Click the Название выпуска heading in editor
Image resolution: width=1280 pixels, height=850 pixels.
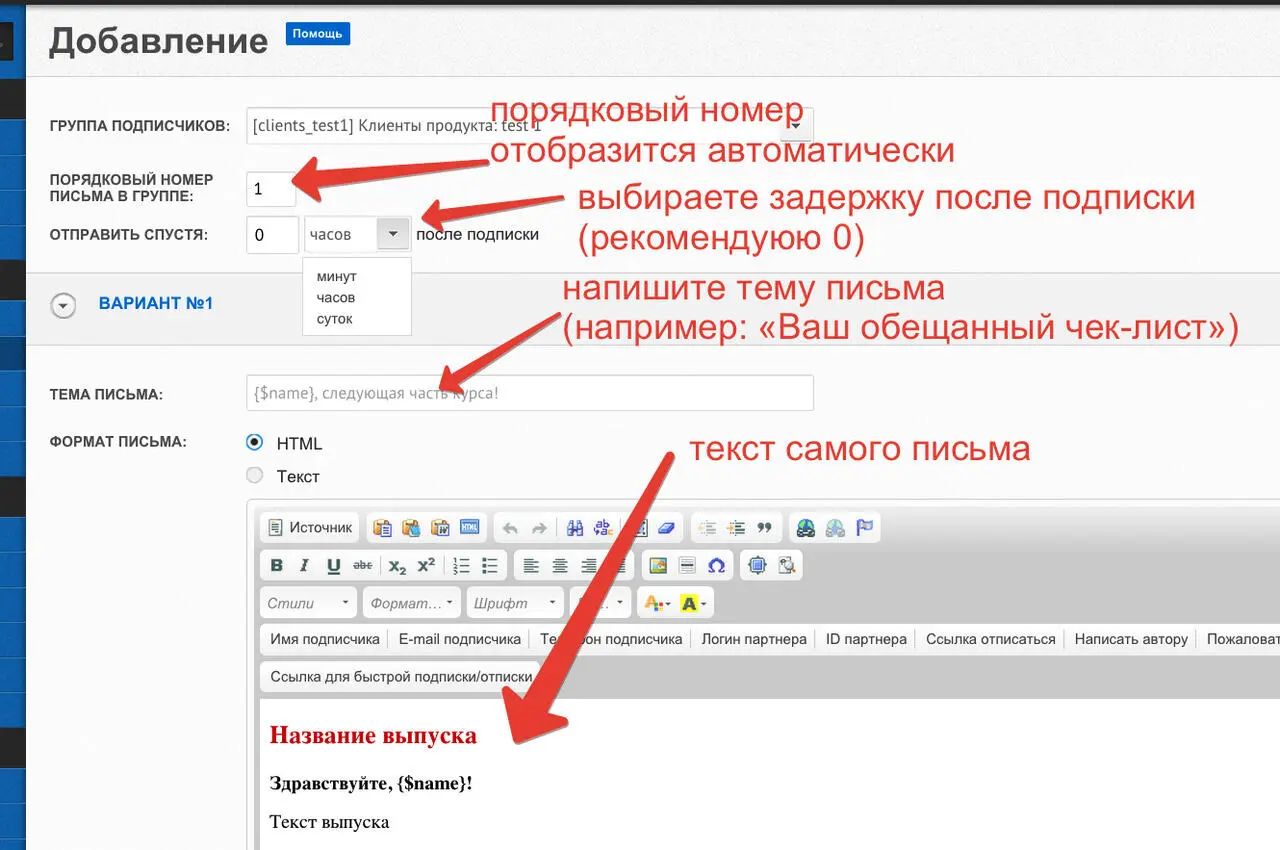click(373, 736)
